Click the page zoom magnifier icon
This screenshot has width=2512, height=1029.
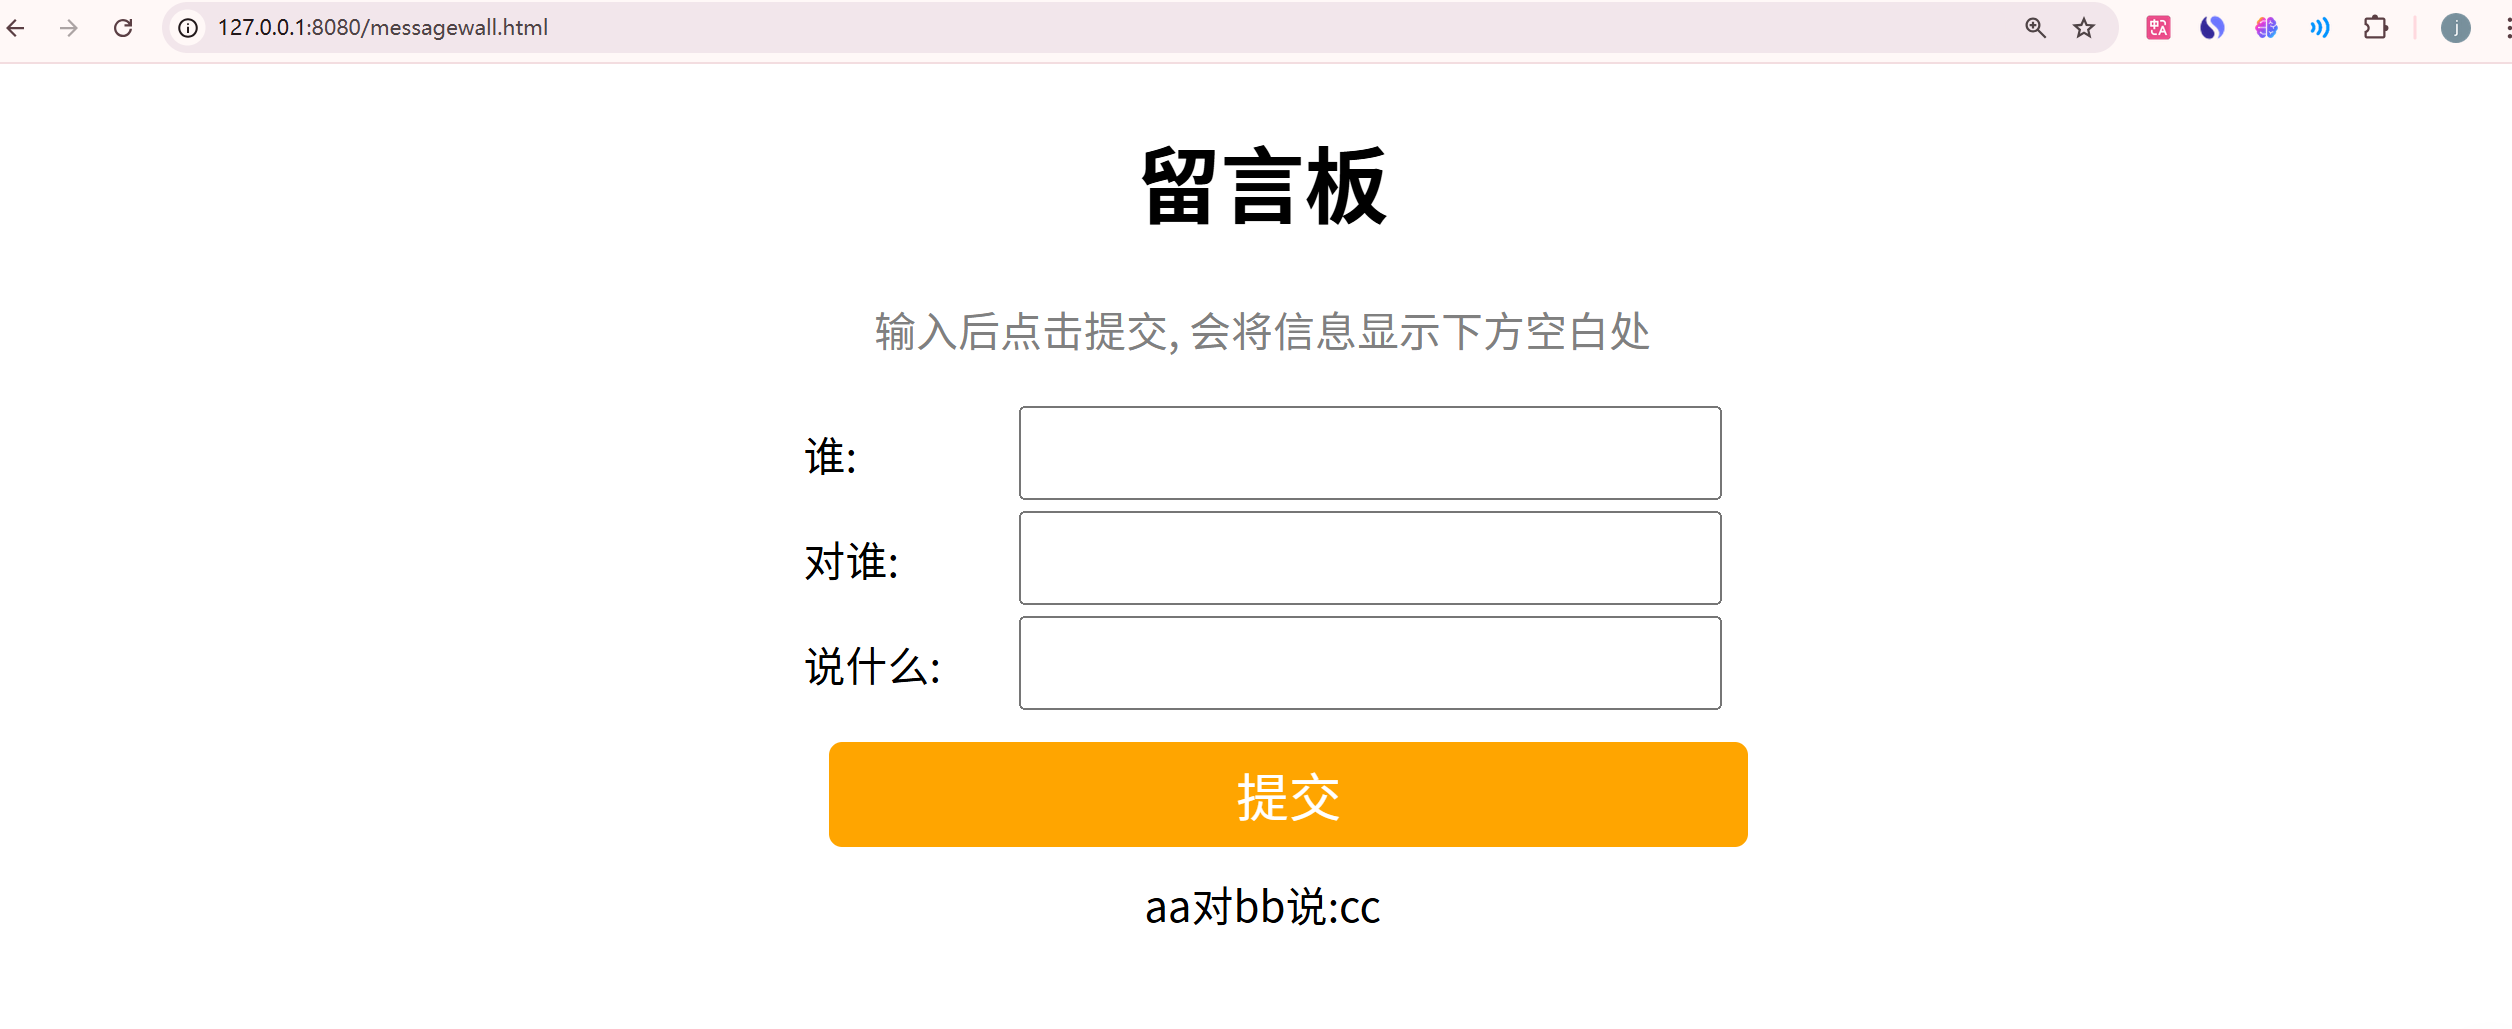tap(2034, 27)
